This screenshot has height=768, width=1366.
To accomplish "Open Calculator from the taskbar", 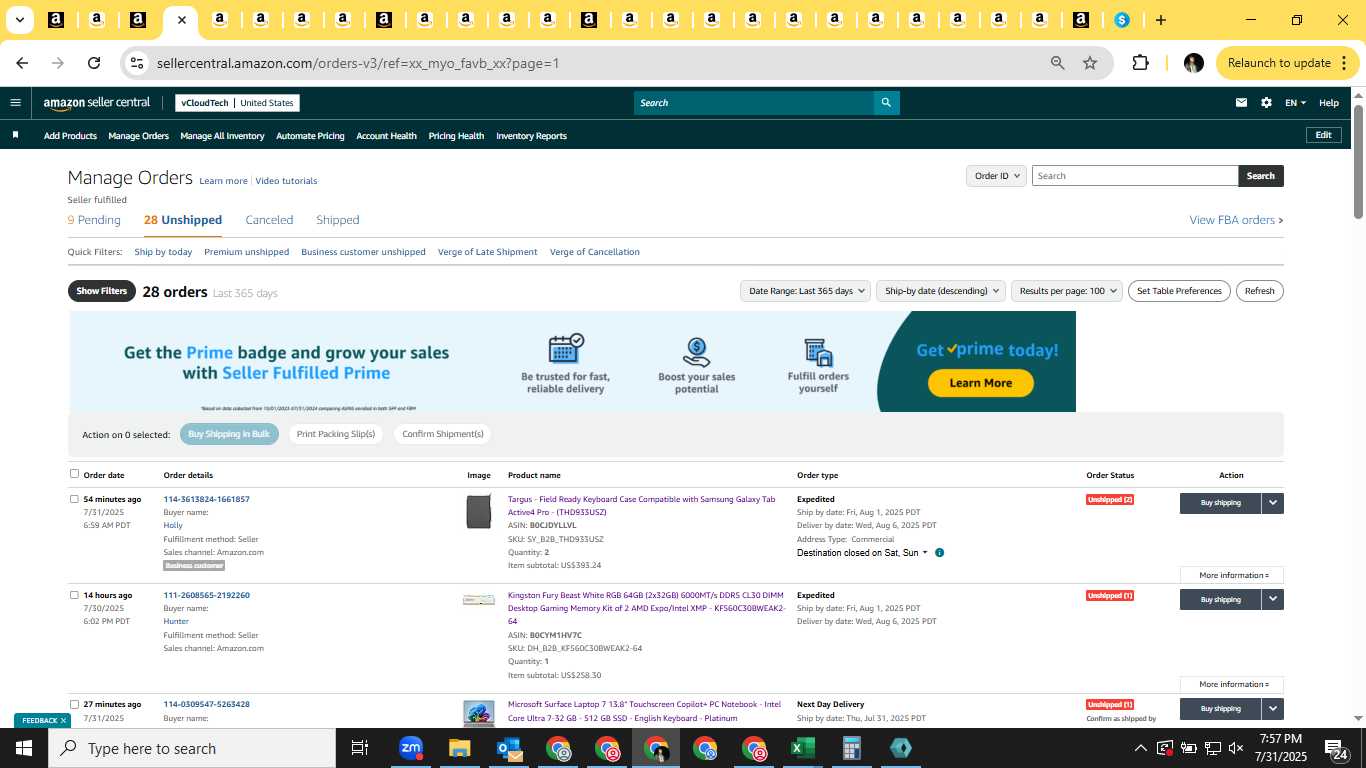I will [852, 748].
